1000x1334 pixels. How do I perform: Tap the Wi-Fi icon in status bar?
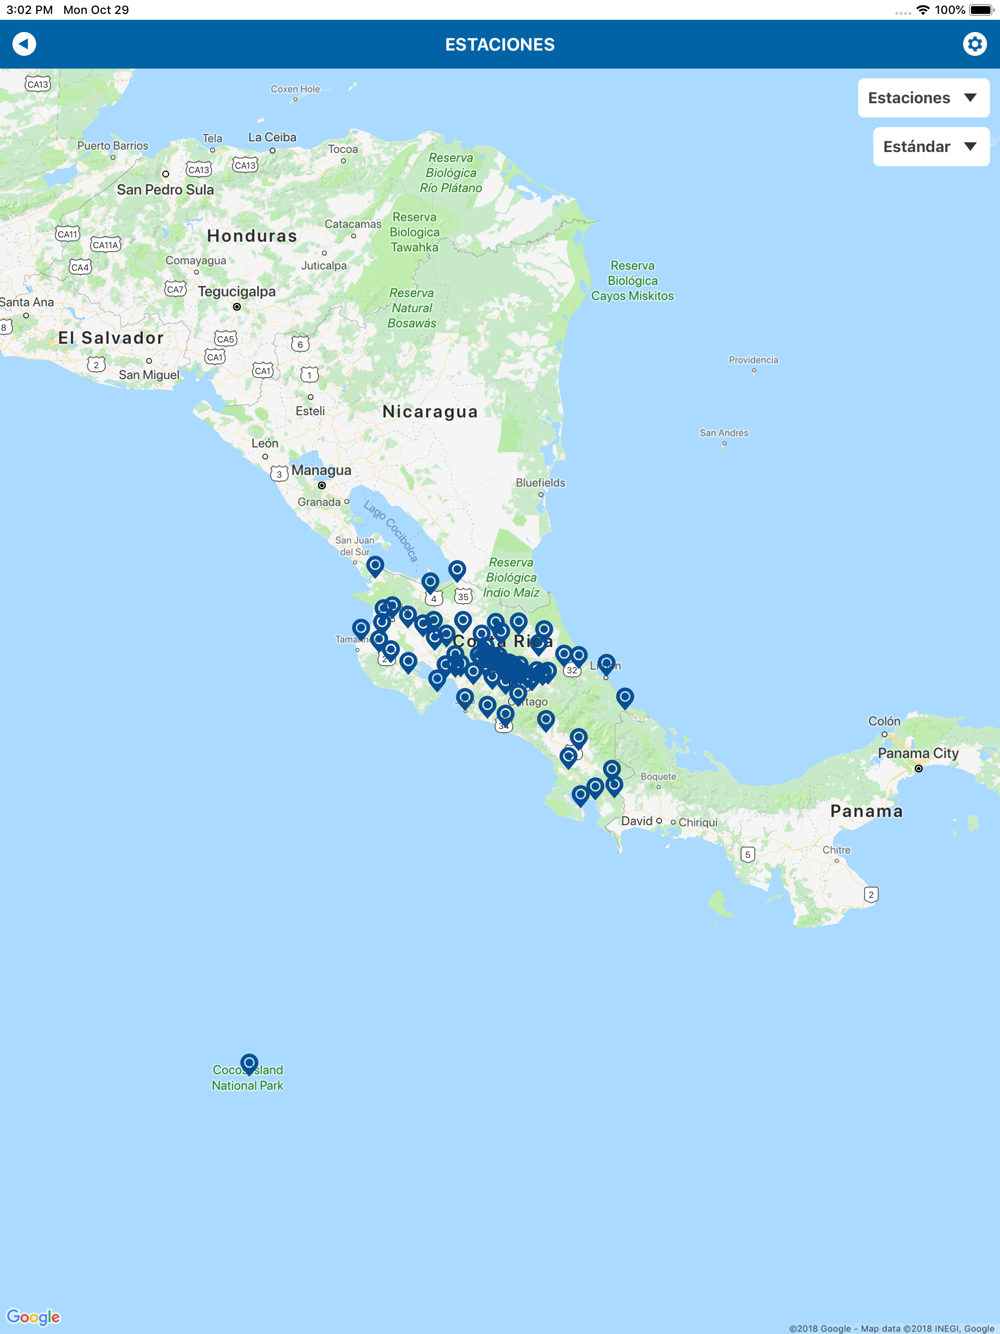coord(922,10)
